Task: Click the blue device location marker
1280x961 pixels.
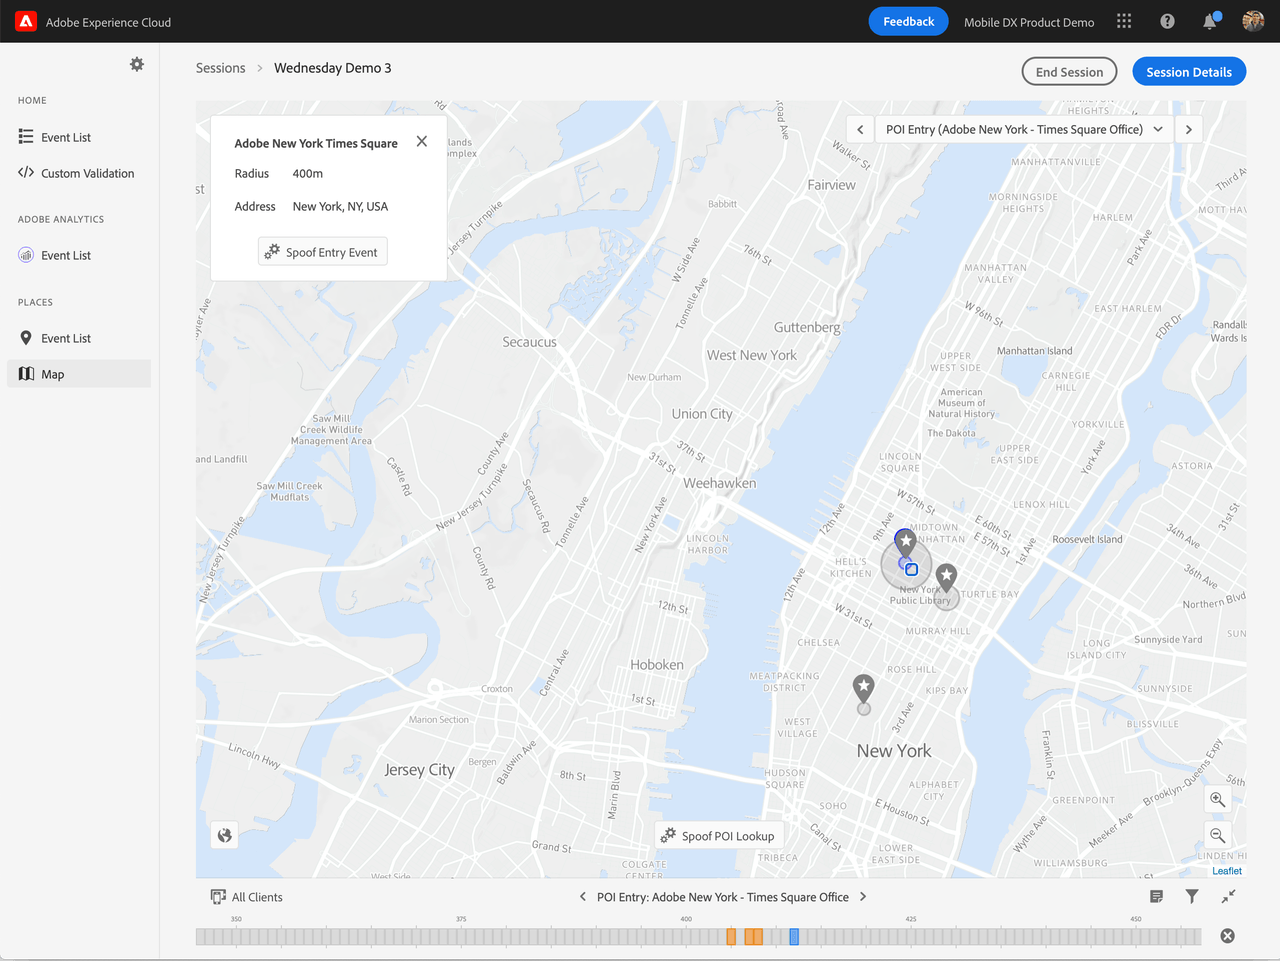Action: pos(911,569)
